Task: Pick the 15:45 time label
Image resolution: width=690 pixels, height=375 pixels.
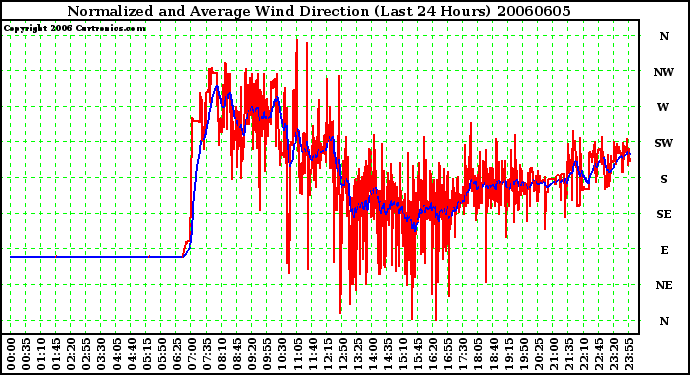Action: (x=418, y=354)
